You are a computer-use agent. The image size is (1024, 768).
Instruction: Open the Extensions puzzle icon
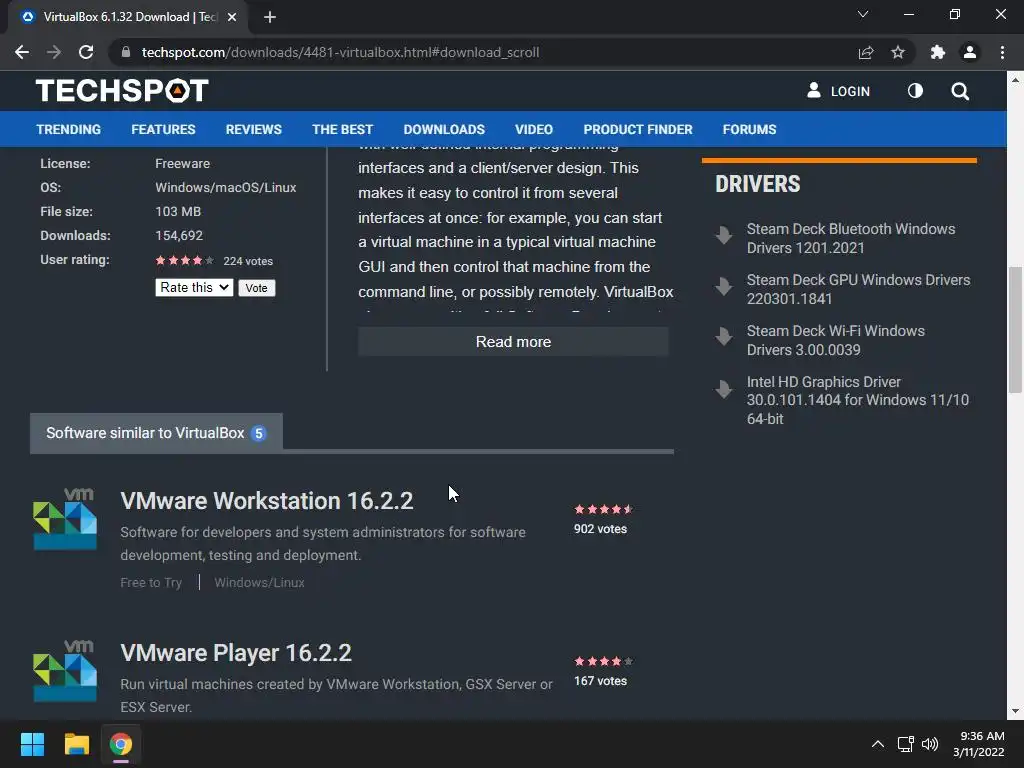938,52
